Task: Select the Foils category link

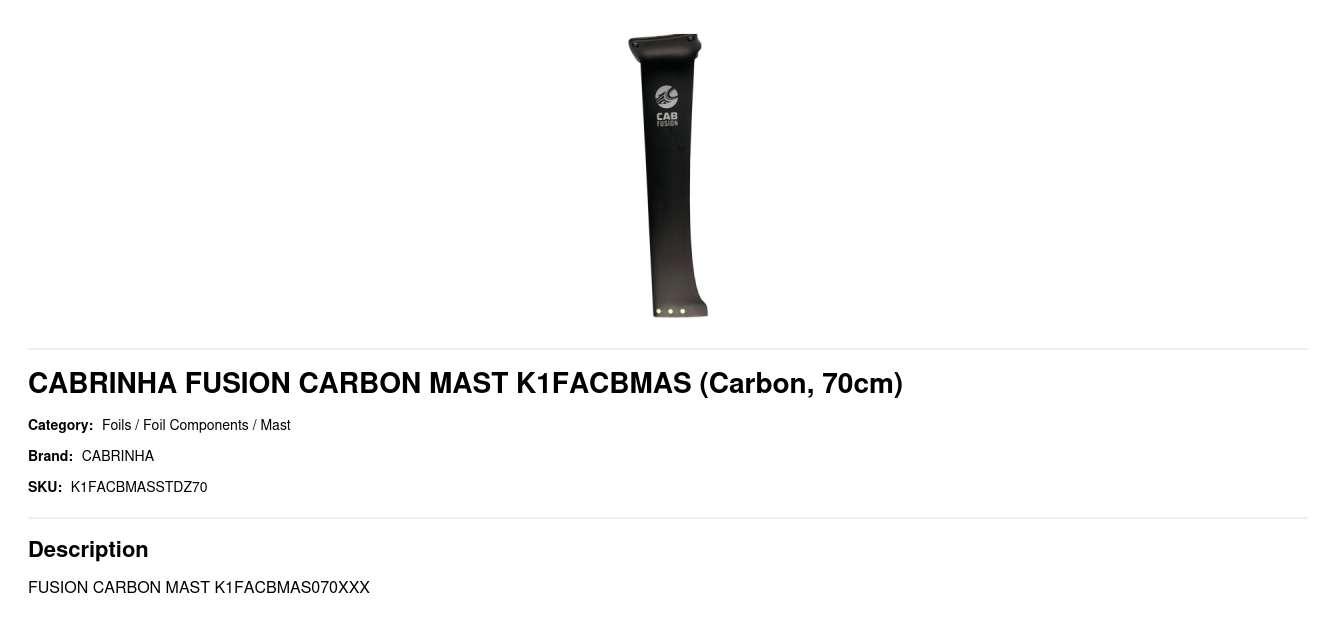Action: (x=116, y=425)
